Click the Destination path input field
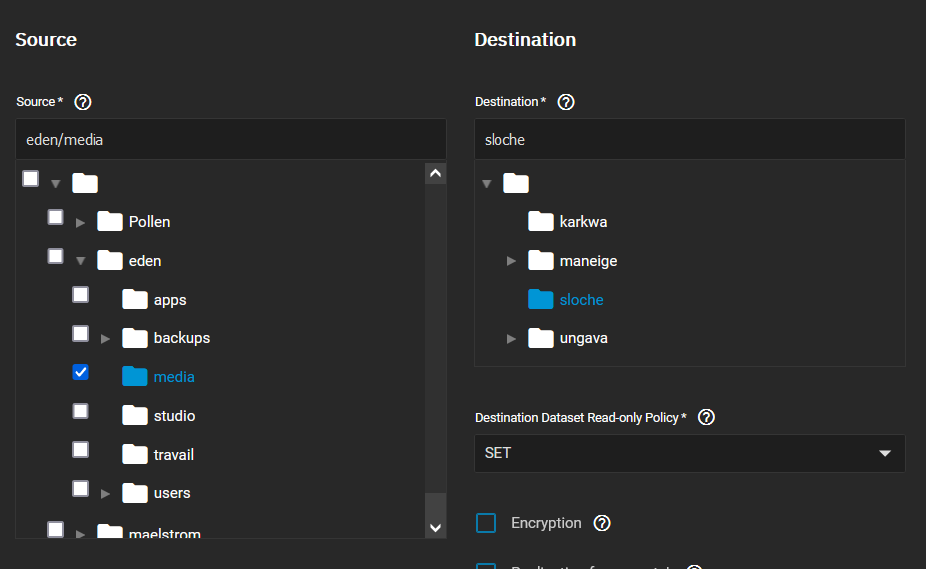The width and height of the screenshot is (926, 569). pyautogui.click(x=690, y=139)
